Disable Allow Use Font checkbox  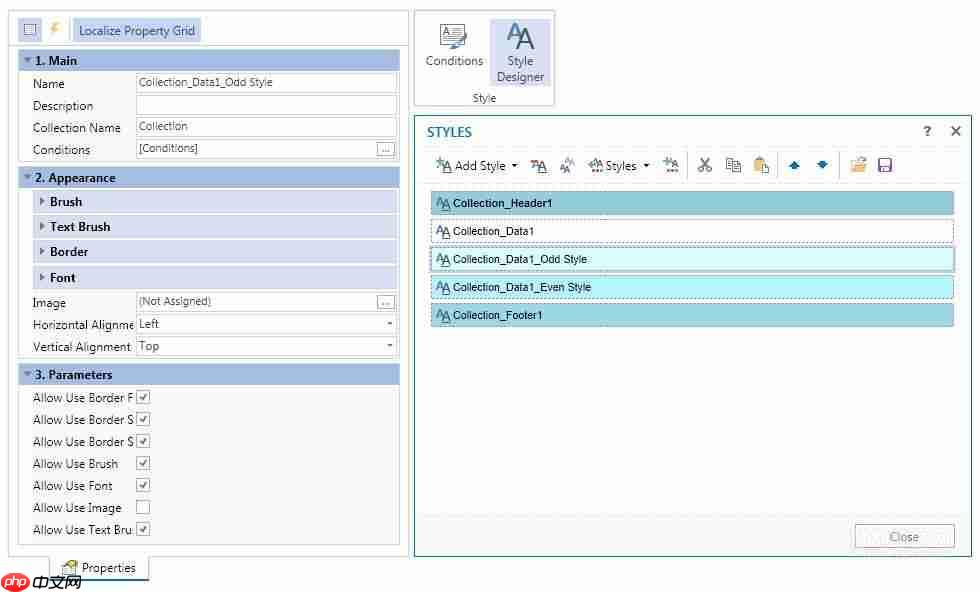pos(142,485)
